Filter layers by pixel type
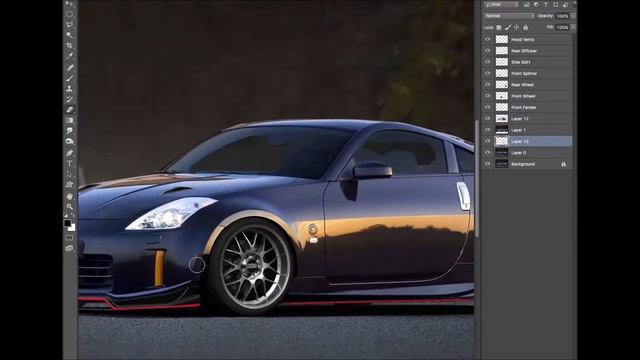The height and width of the screenshot is (360, 640). (527, 4)
